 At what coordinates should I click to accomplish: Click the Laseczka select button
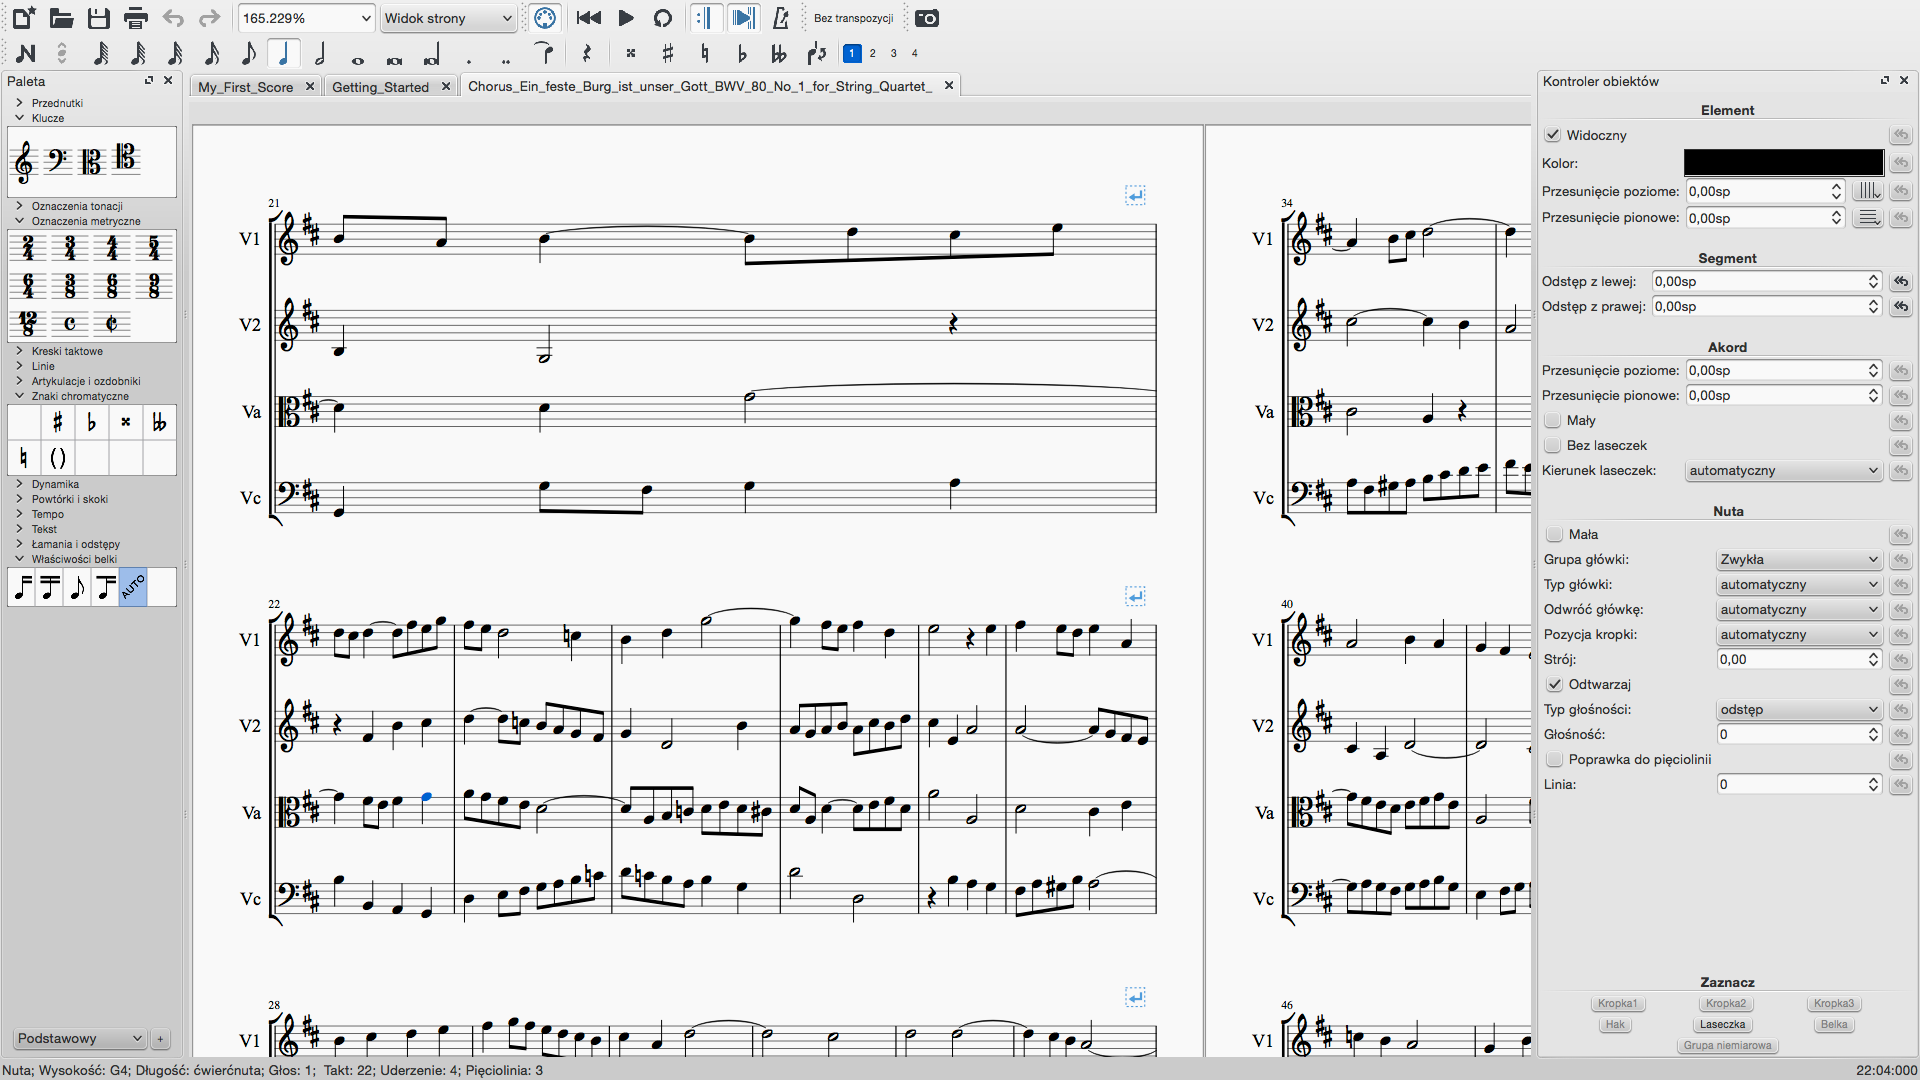pyautogui.click(x=1722, y=1024)
